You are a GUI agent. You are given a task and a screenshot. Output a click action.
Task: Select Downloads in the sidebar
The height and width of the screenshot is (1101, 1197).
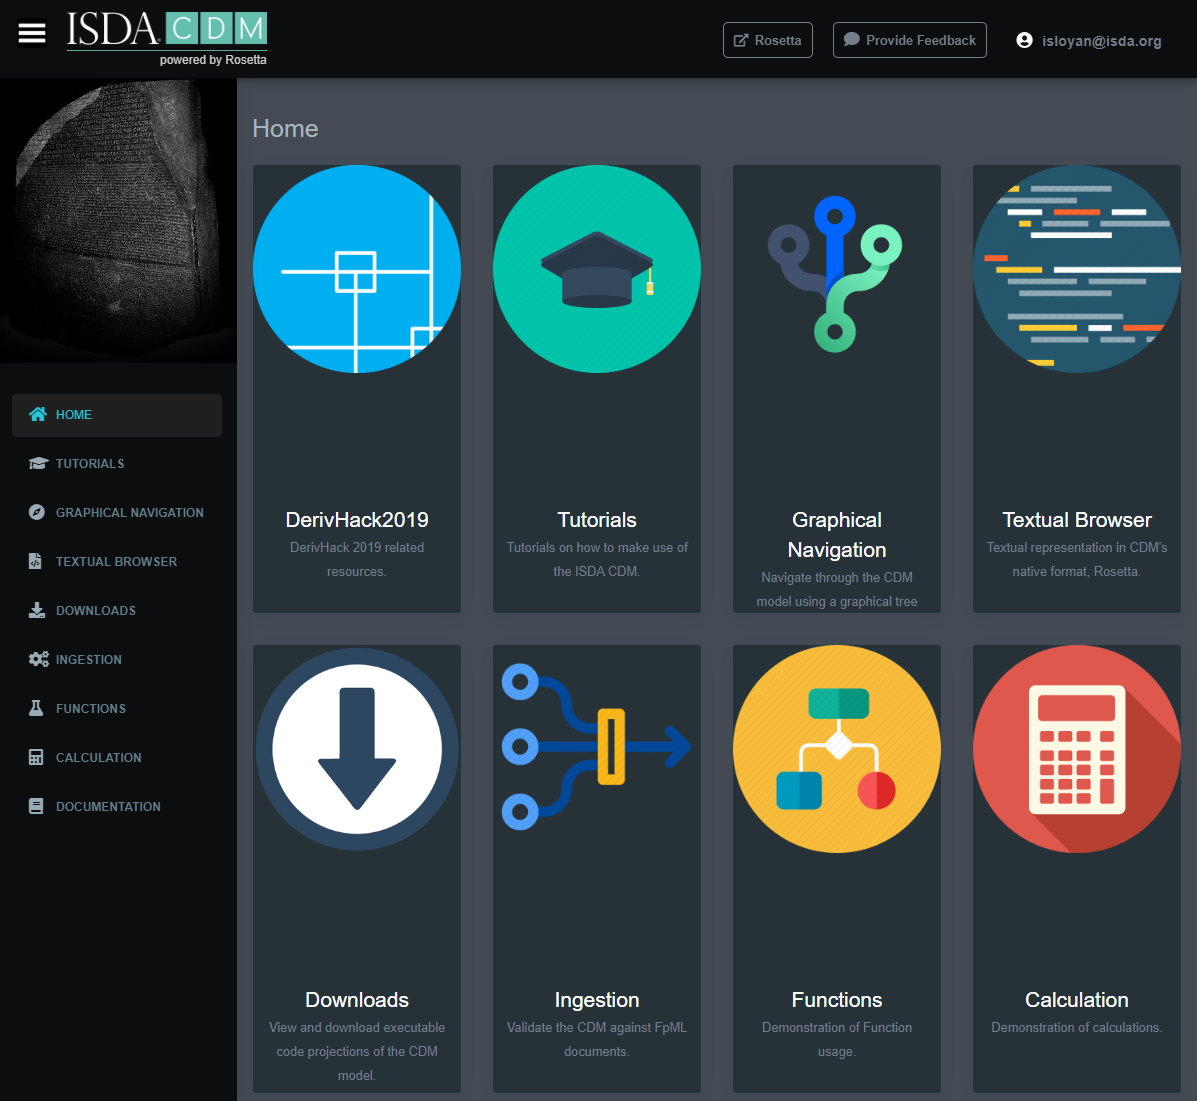(117, 610)
